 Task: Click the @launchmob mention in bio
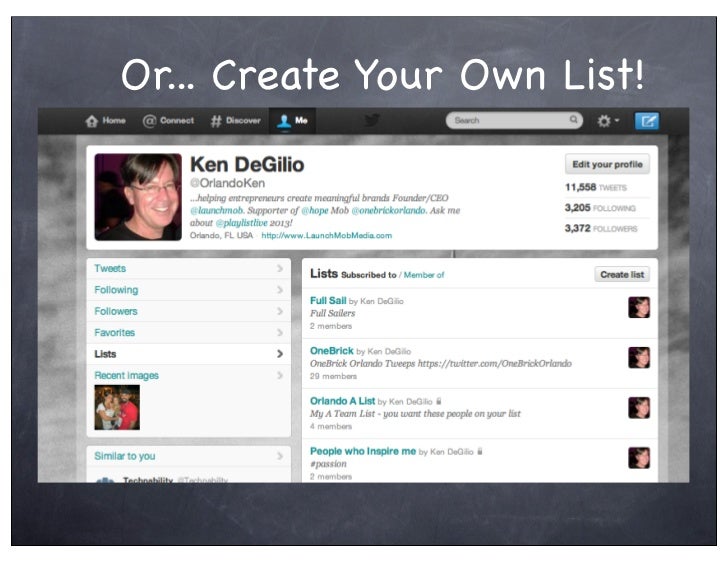[x=217, y=211]
